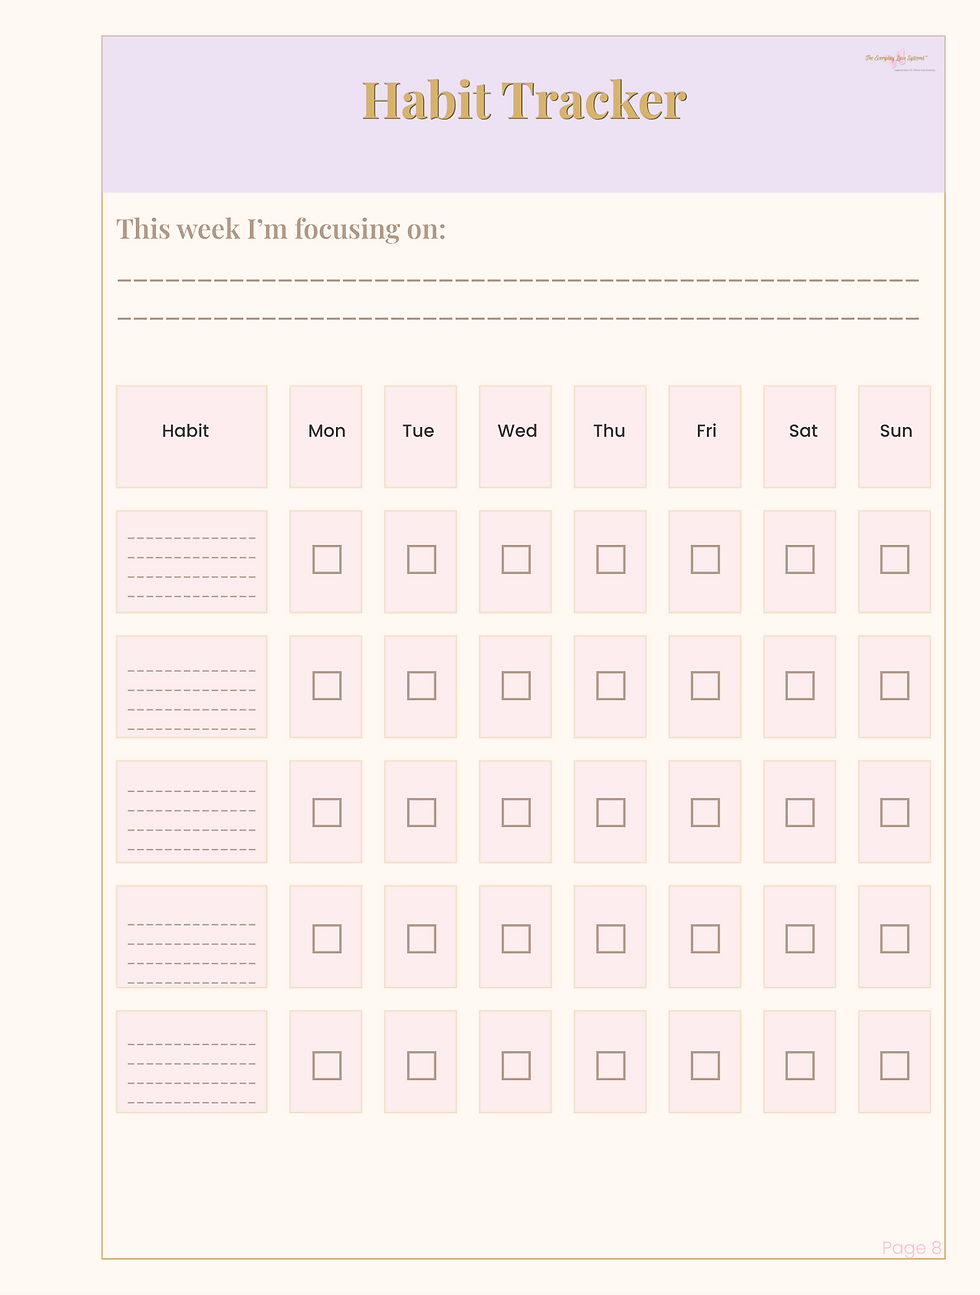Click the Page 8 footer label

tap(912, 1247)
